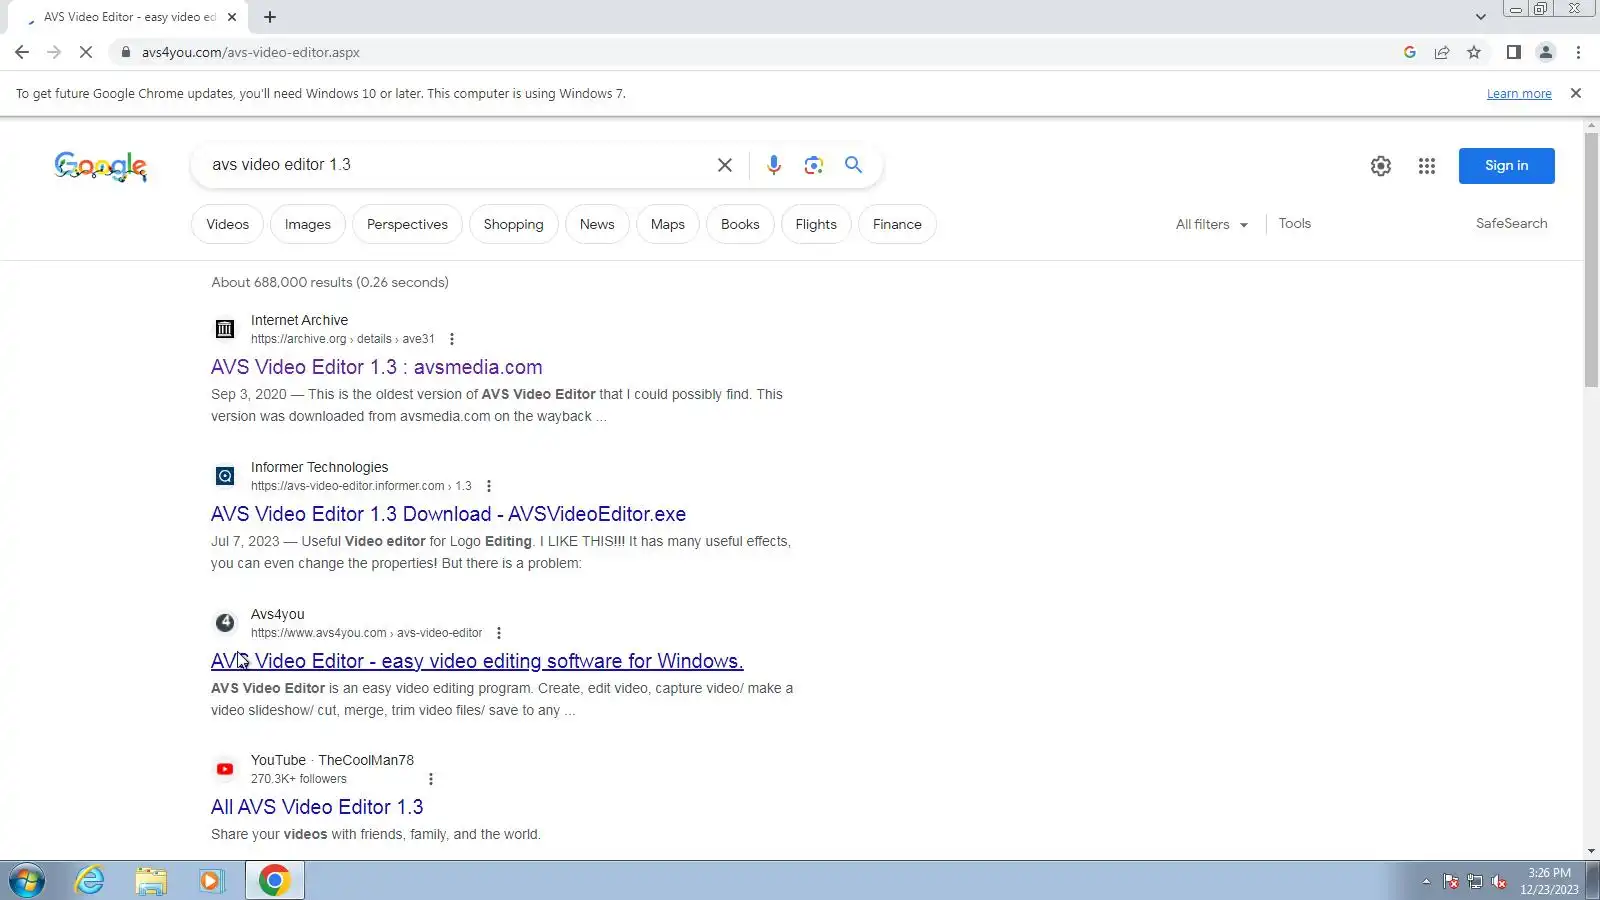Select the Finance filter
This screenshot has height=900, width=1600.
[897, 224]
